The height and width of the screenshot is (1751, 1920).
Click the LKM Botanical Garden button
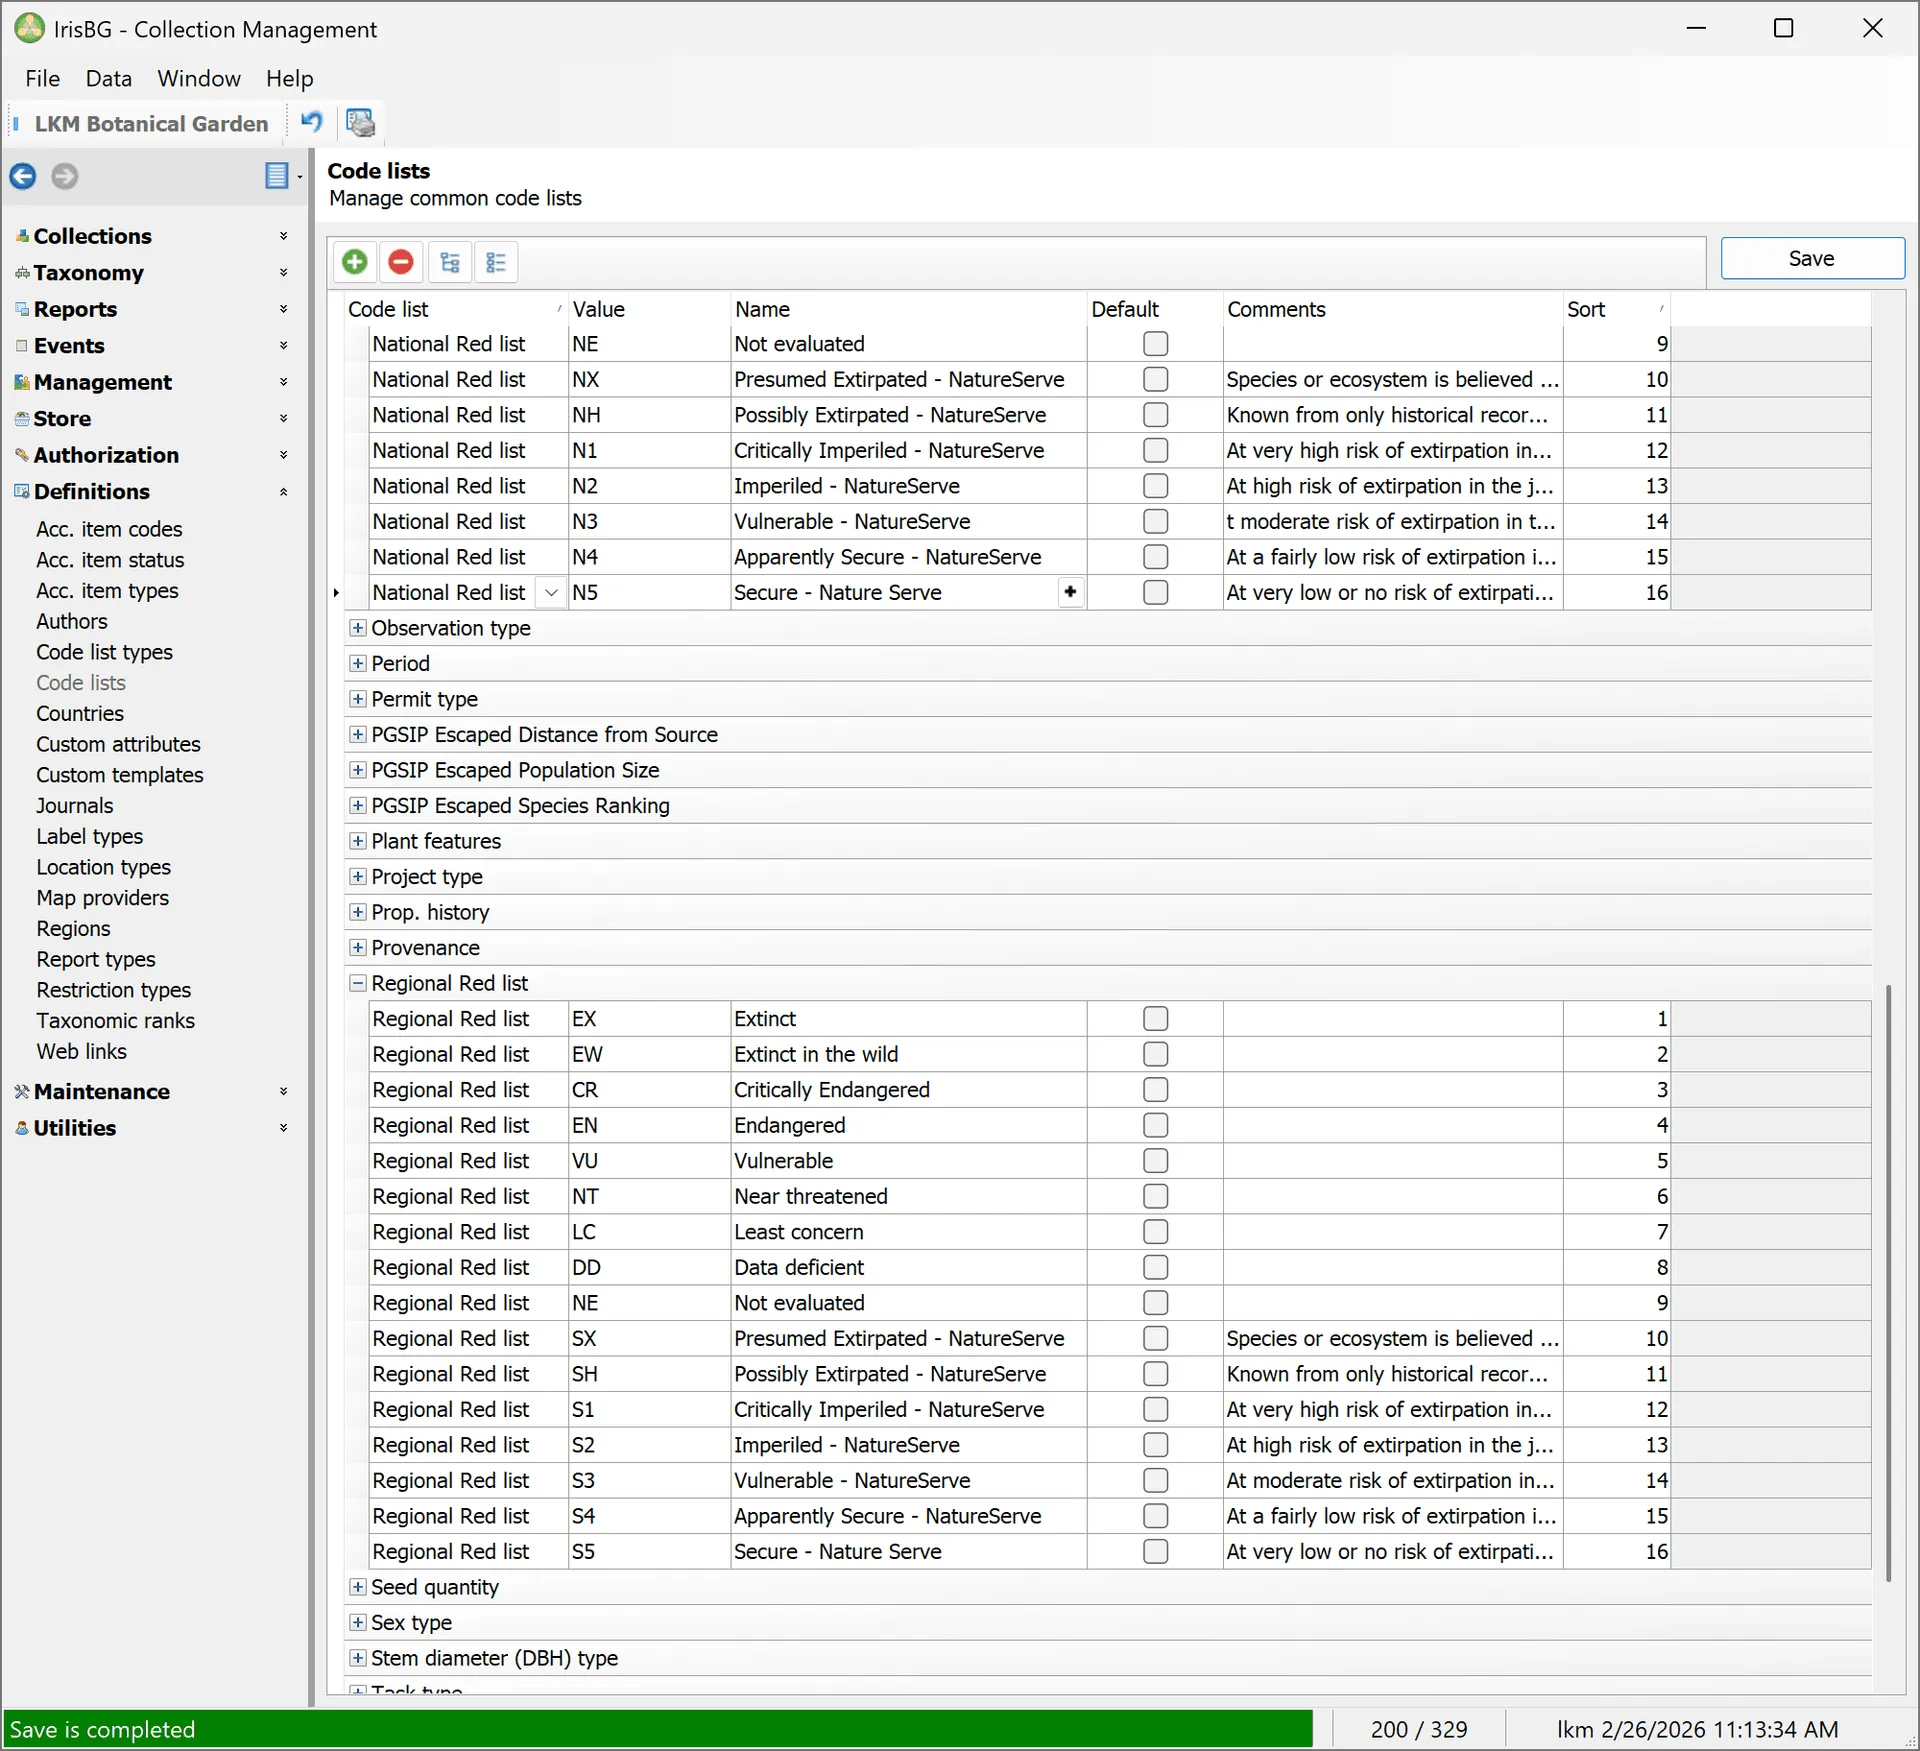(x=151, y=124)
